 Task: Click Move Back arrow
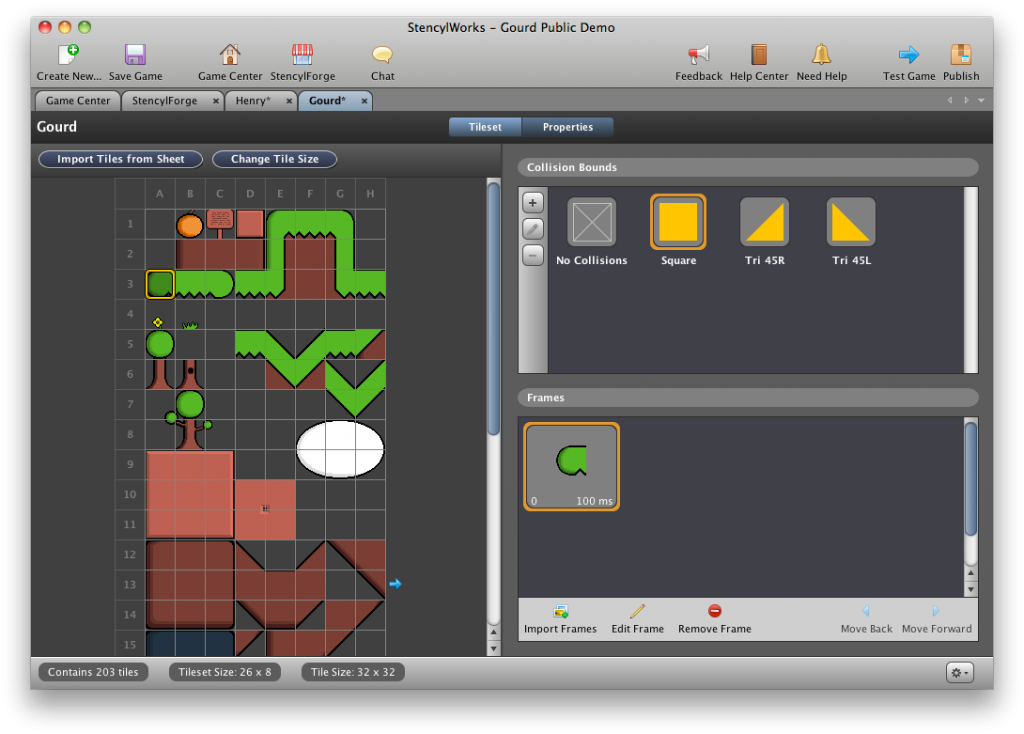click(x=866, y=611)
